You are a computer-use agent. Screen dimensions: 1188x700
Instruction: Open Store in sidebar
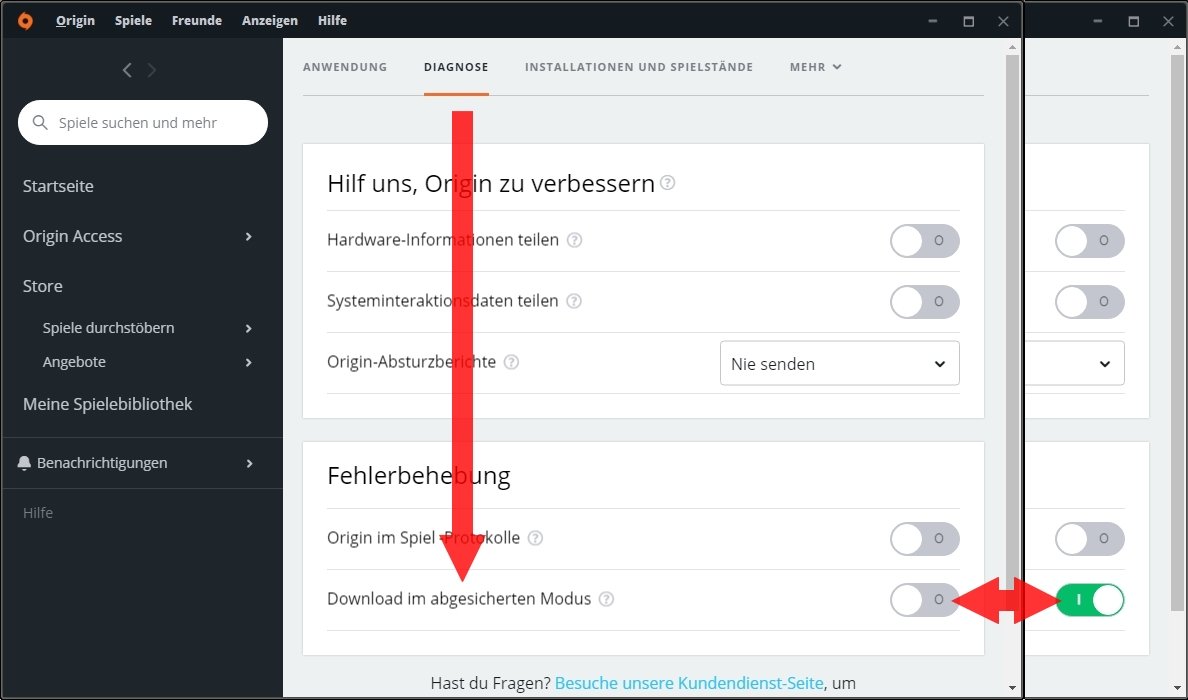coord(42,286)
